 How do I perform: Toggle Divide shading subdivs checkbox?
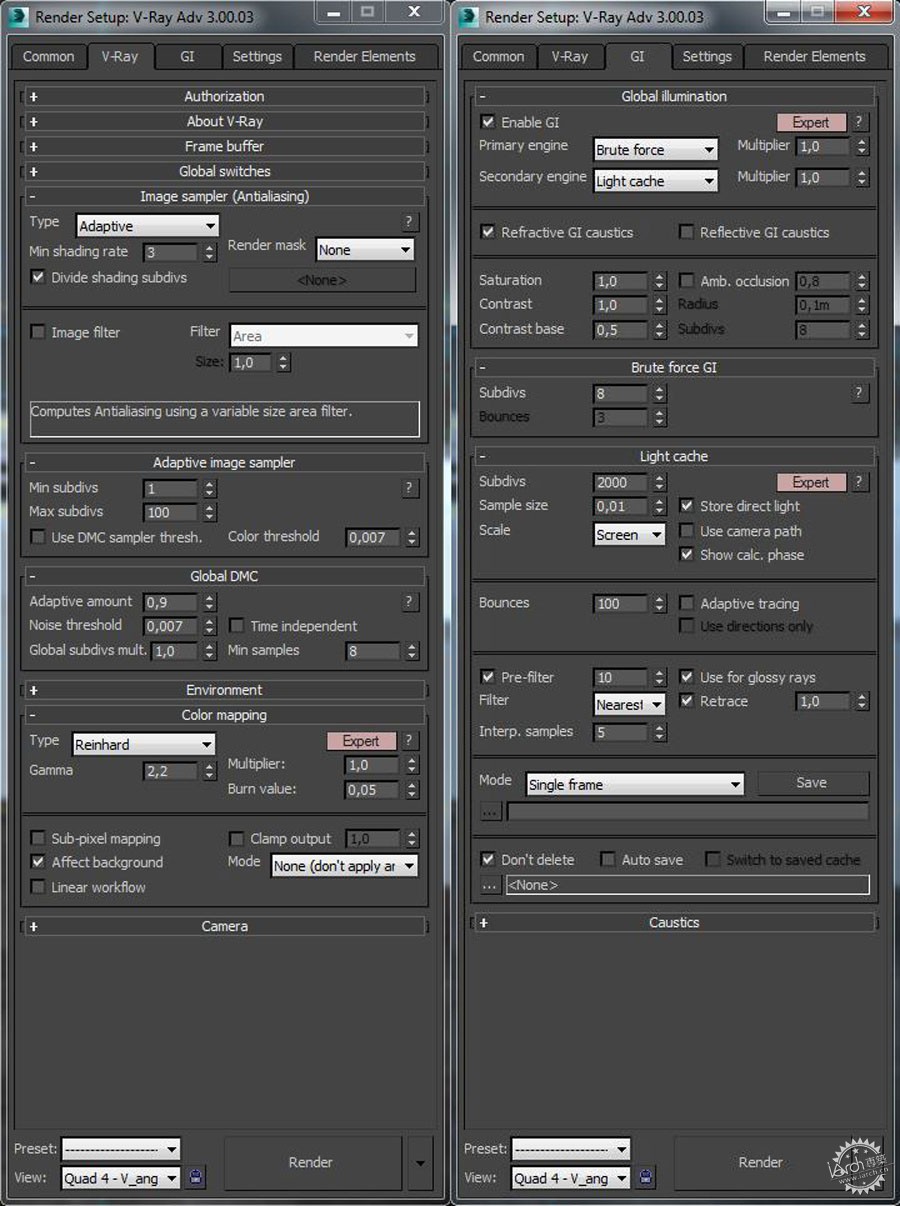coord(38,277)
